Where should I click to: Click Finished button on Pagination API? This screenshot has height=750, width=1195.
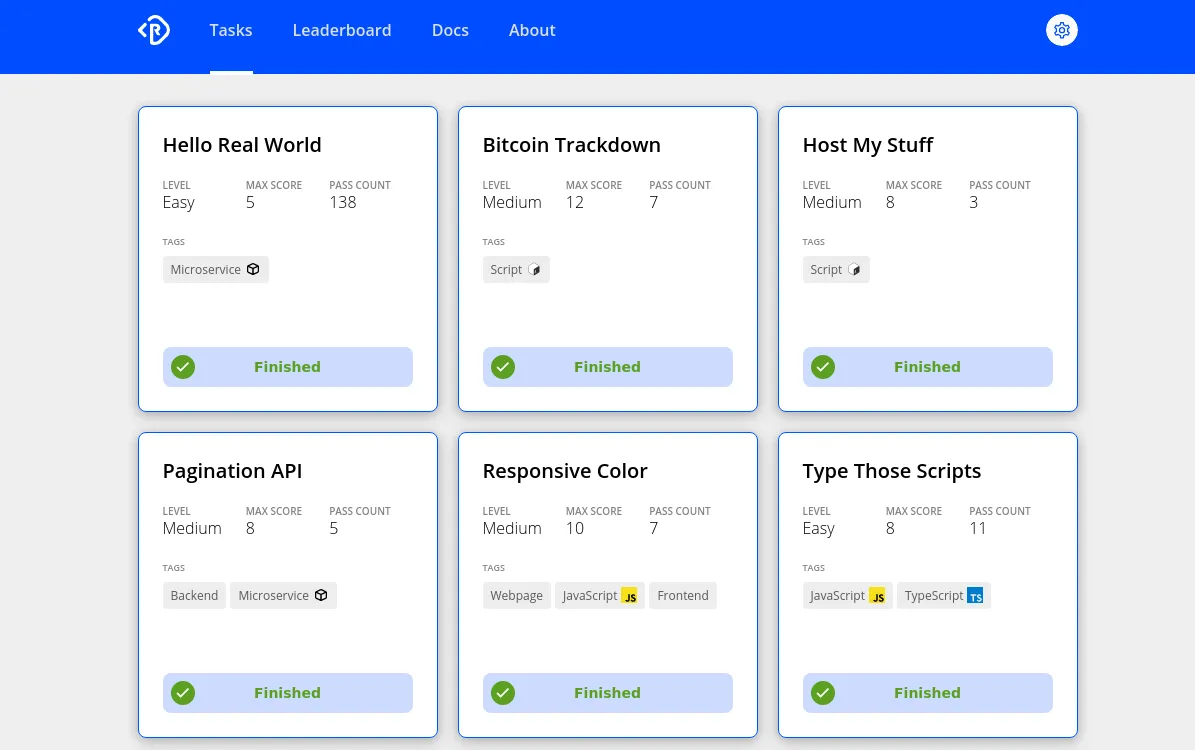287,693
